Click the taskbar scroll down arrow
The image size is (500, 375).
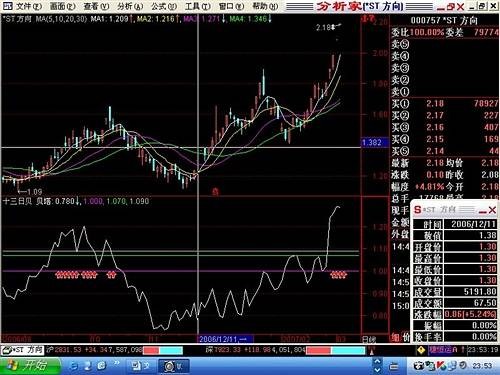377,370
